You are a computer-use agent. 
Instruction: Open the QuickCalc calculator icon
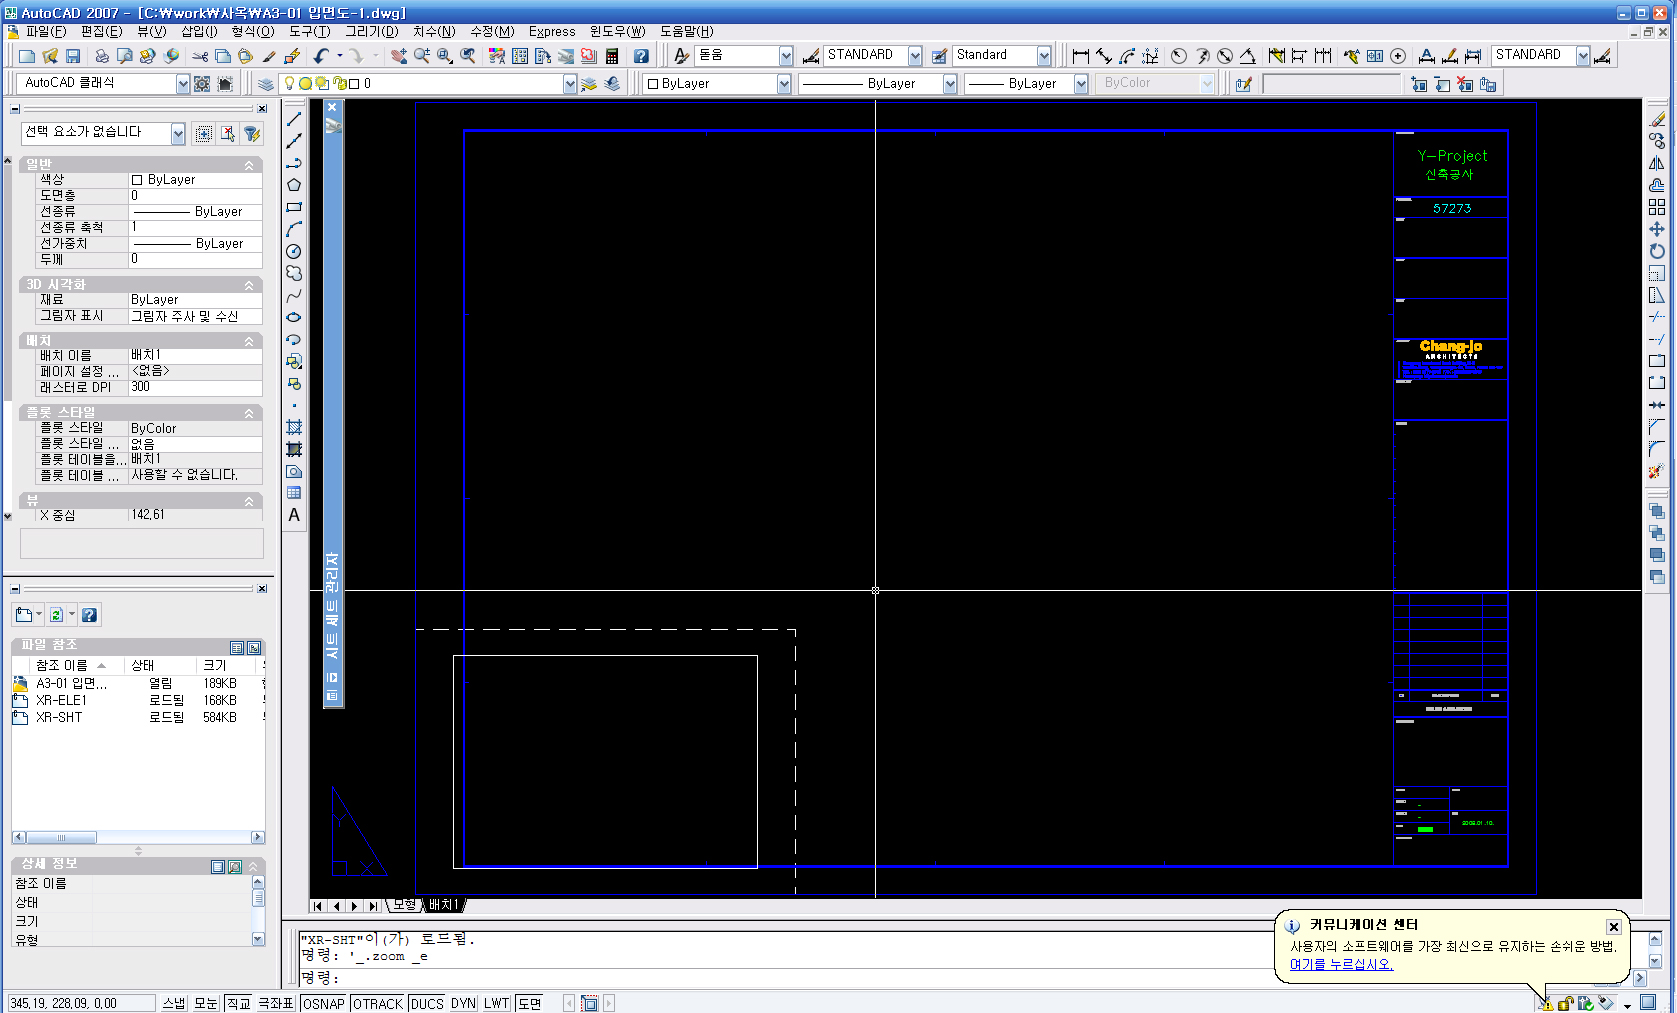pos(612,56)
